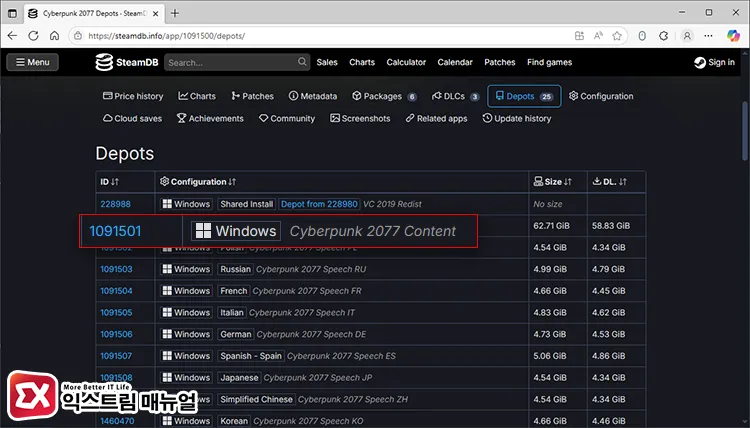
Task: Open depot 228988 link
Action: [115, 204]
